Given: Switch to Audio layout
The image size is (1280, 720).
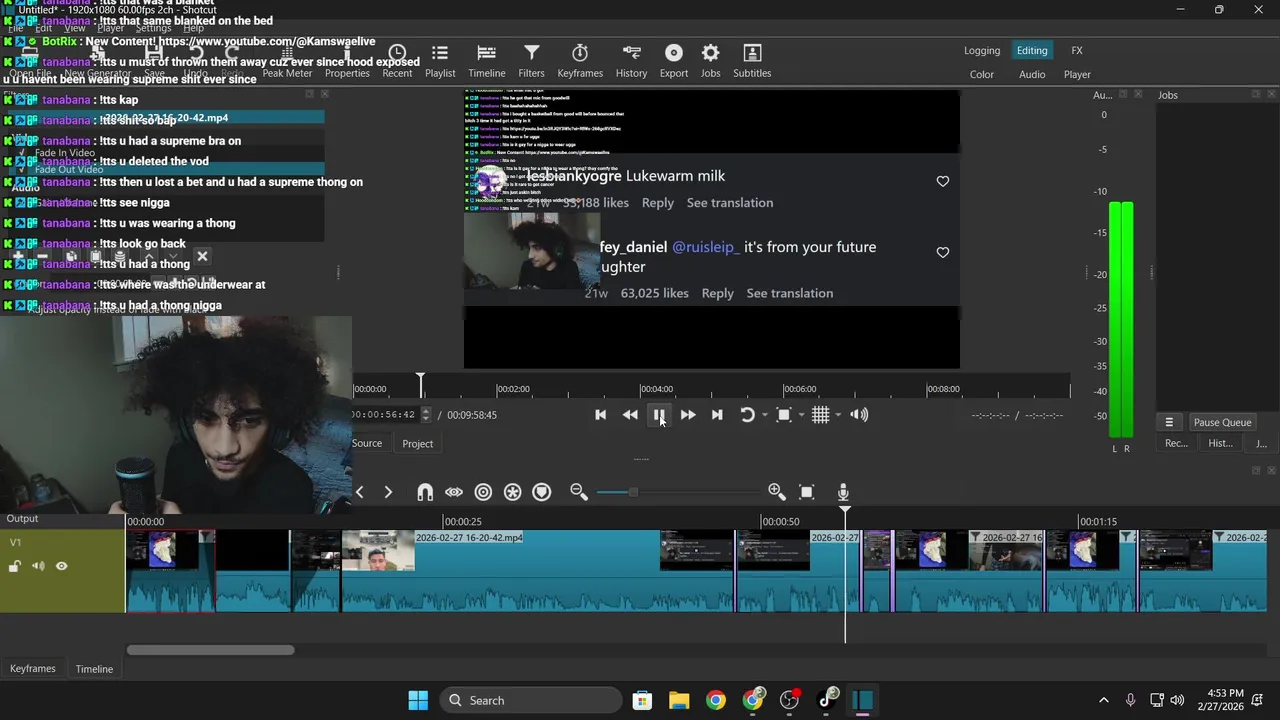Looking at the screenshot, I should click(1032, 75).
